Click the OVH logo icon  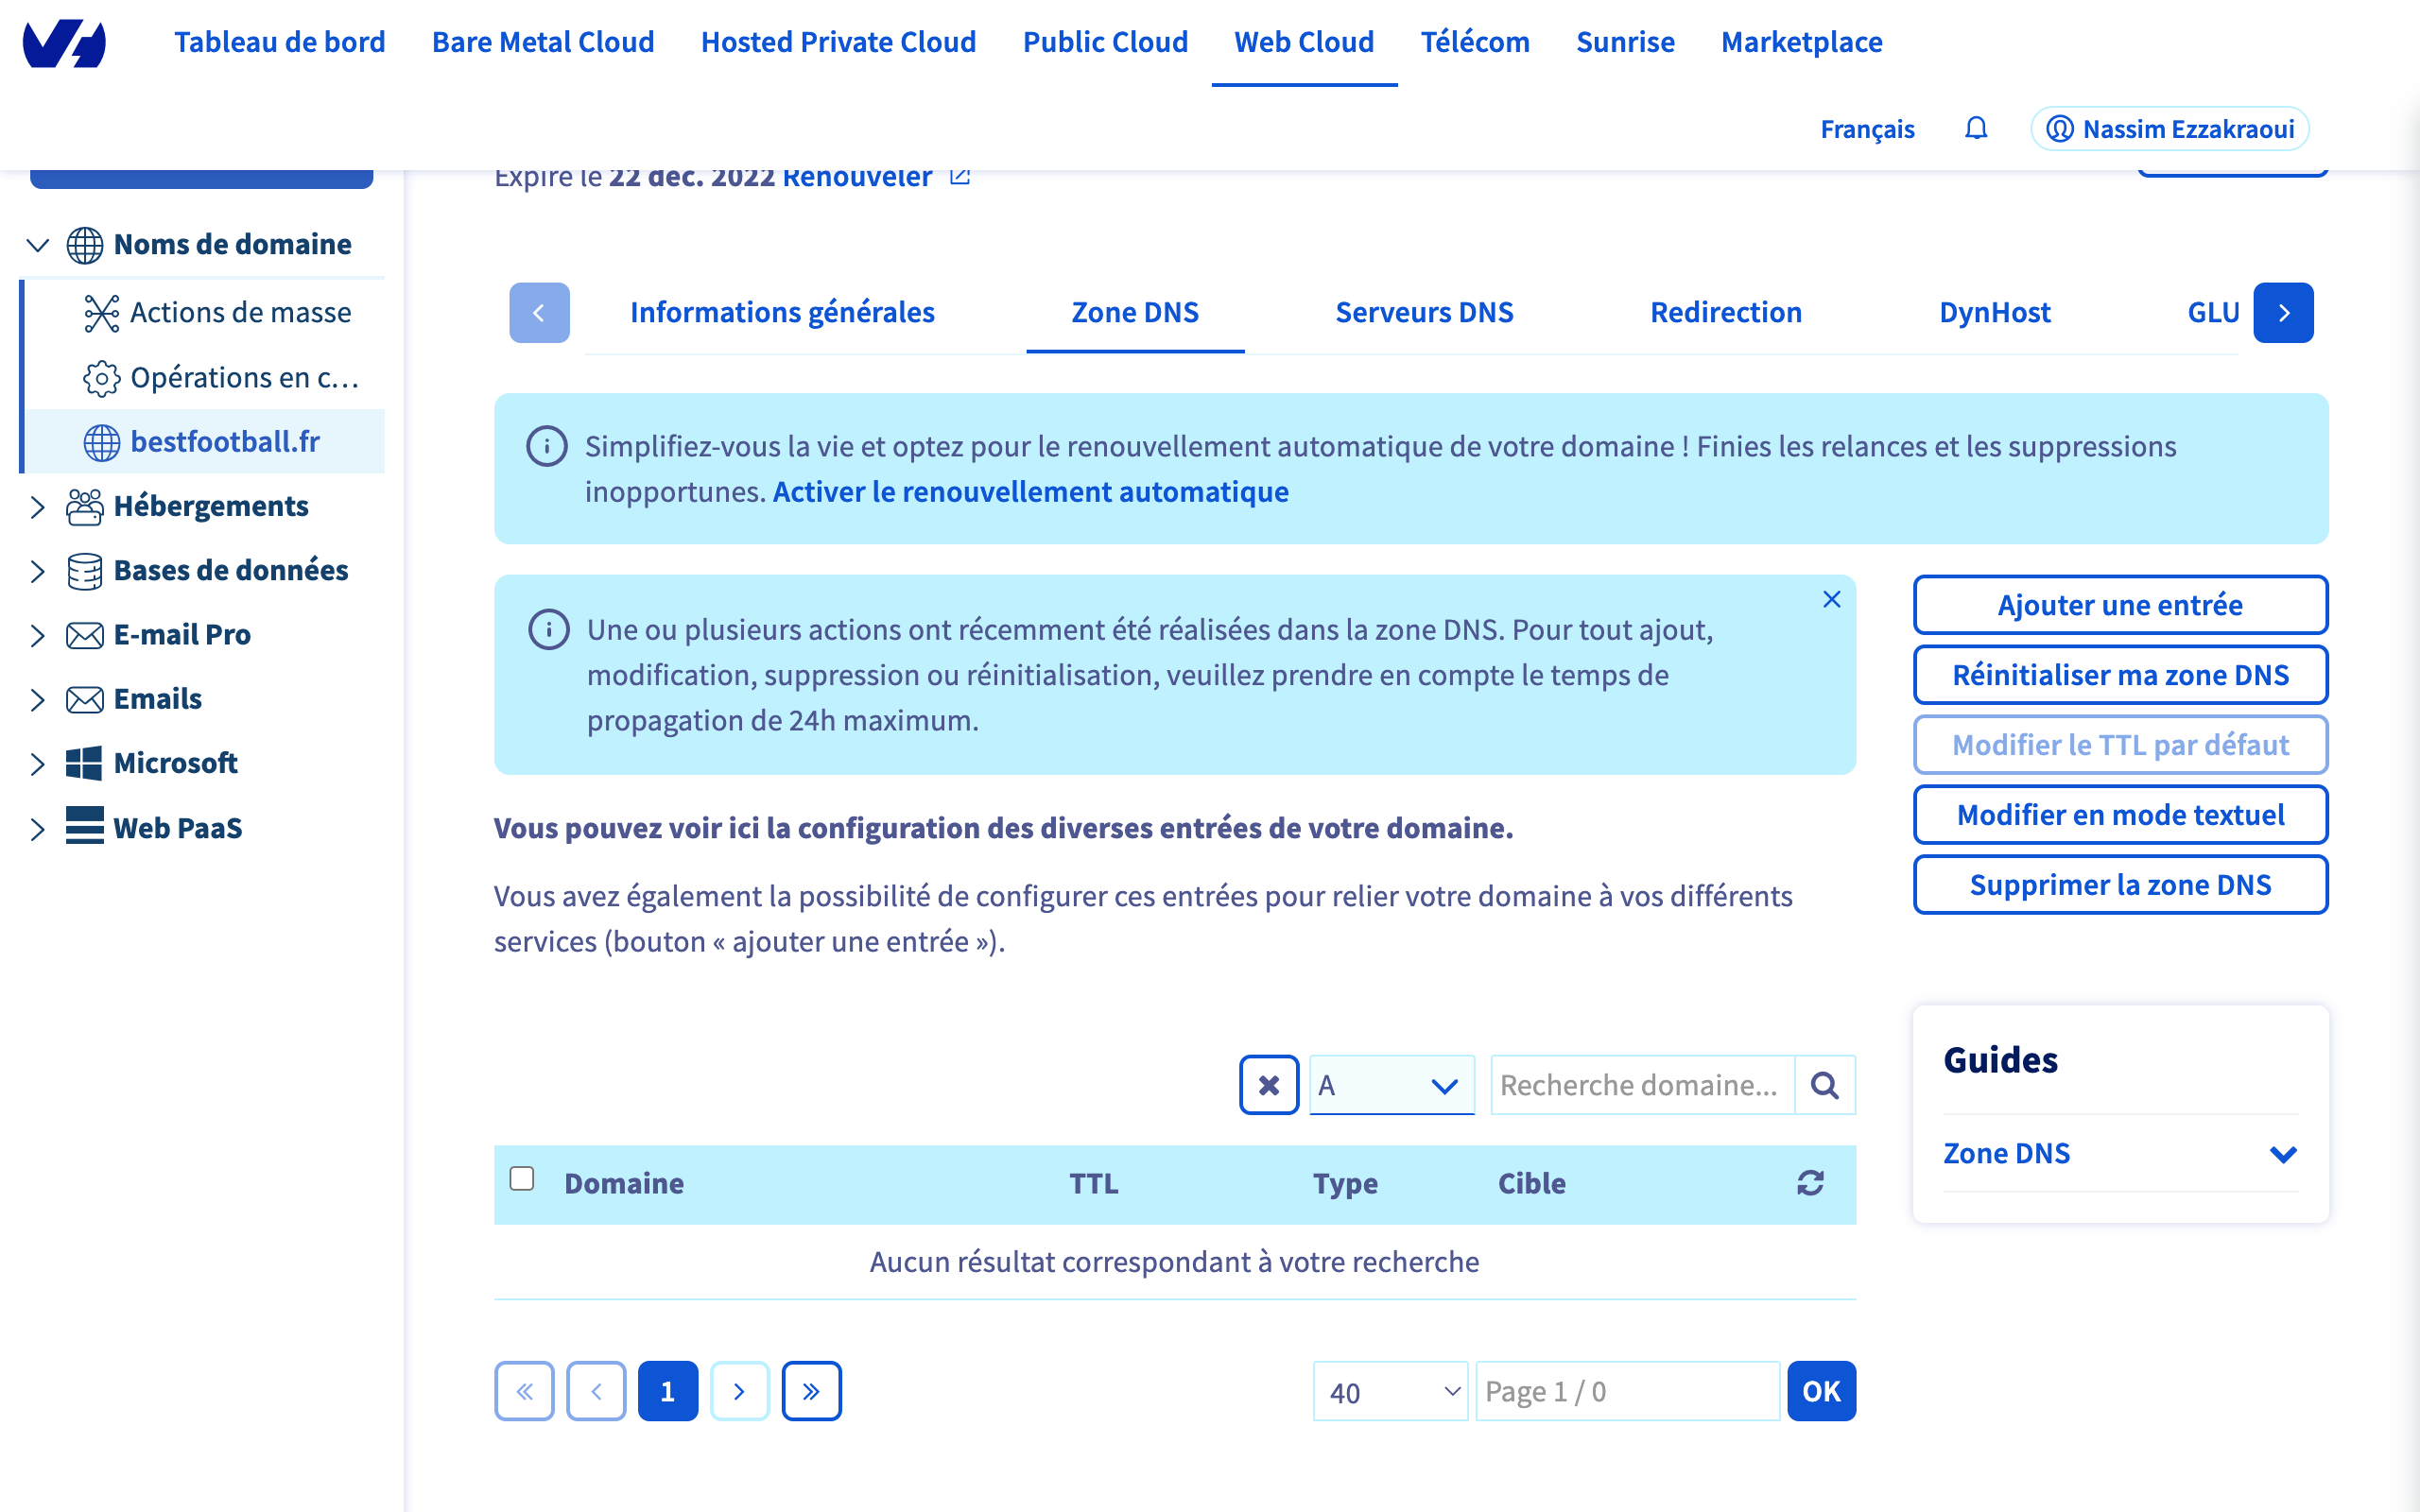click(x=65, y=43)
